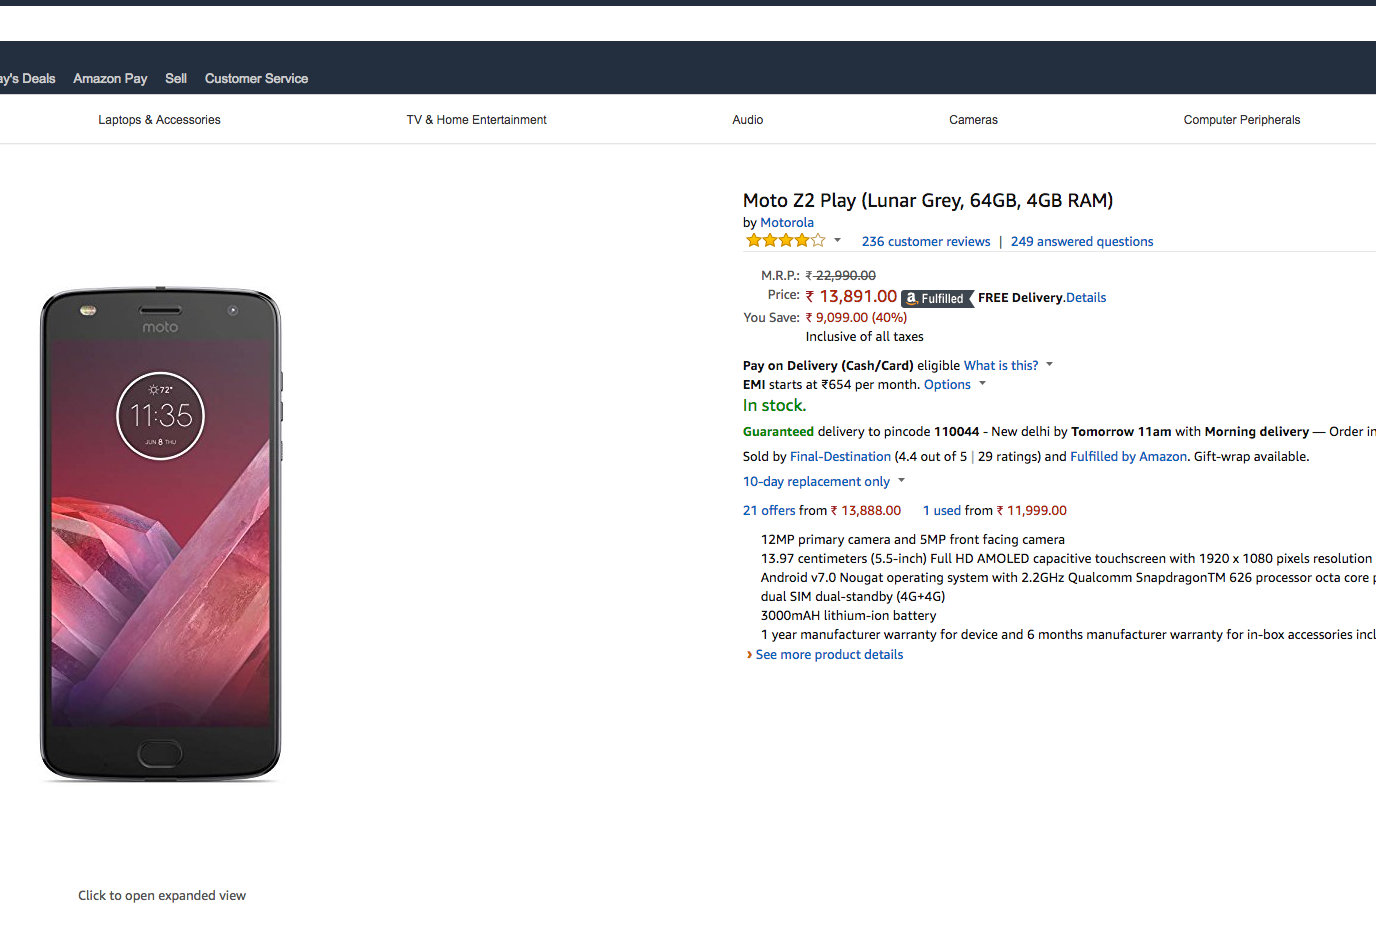
Task: Click the Amazon Fulfilled badge
Action: [x=937, y=298]
